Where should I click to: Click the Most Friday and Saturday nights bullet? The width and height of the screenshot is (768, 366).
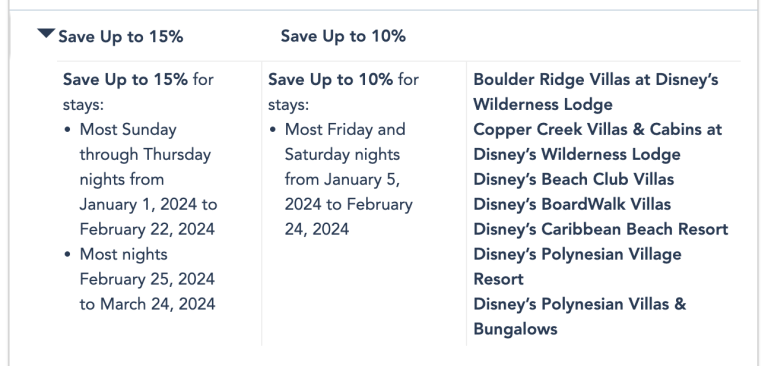pyautogui.click(x=349, y=179)
